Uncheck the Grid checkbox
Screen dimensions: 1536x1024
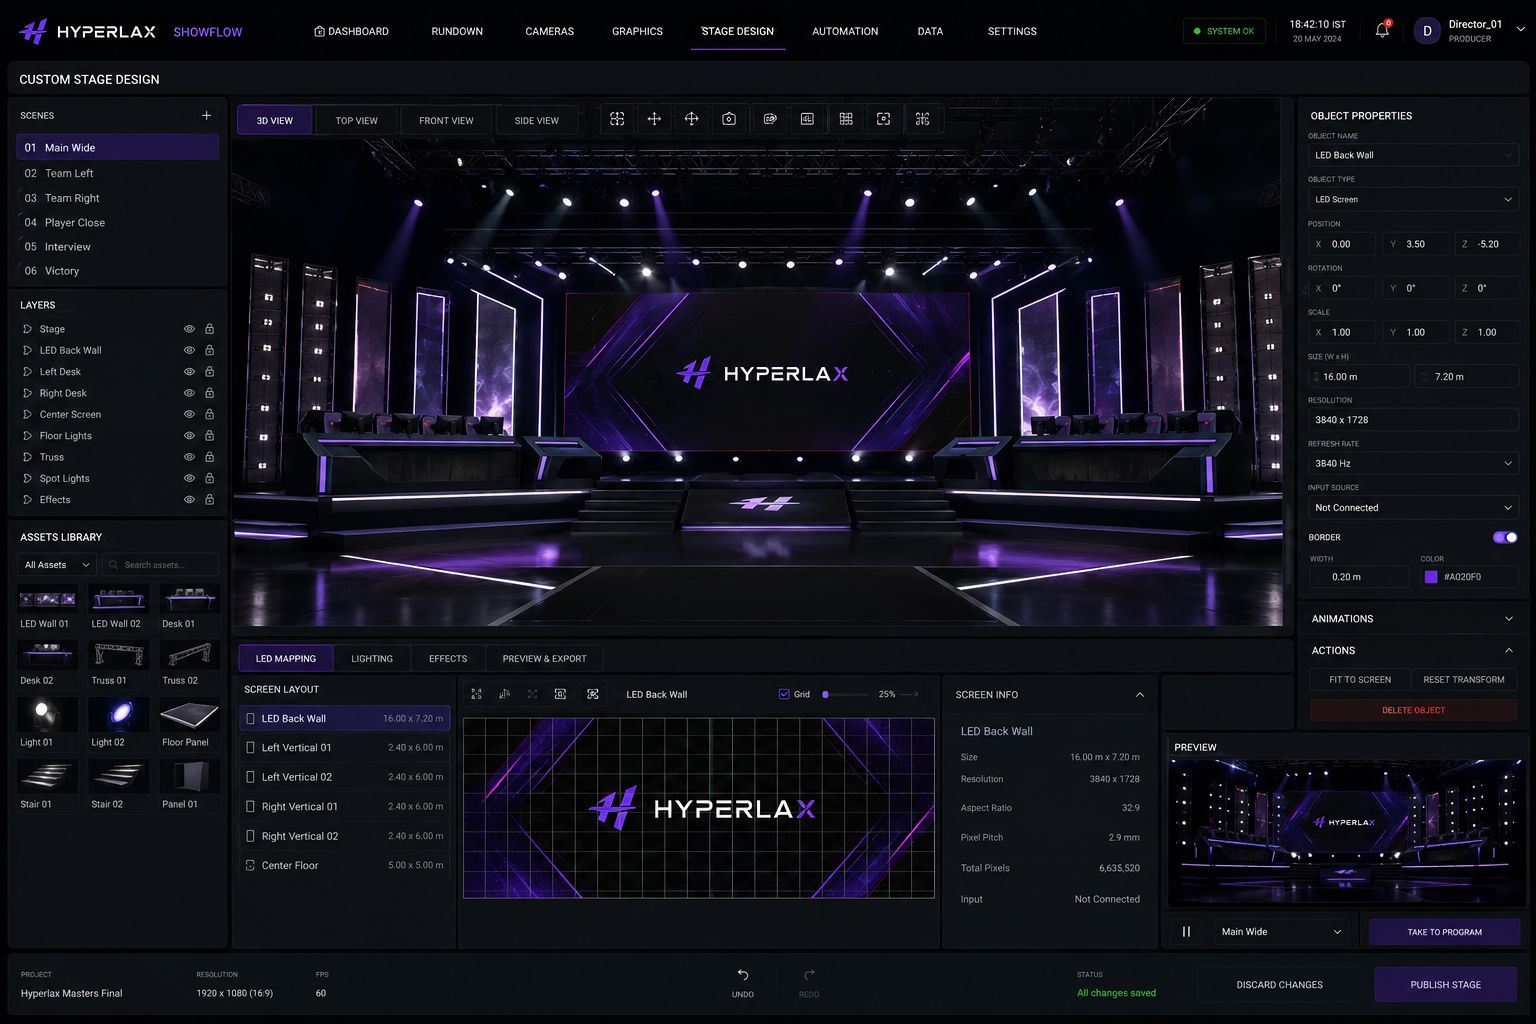coord(784,694)
